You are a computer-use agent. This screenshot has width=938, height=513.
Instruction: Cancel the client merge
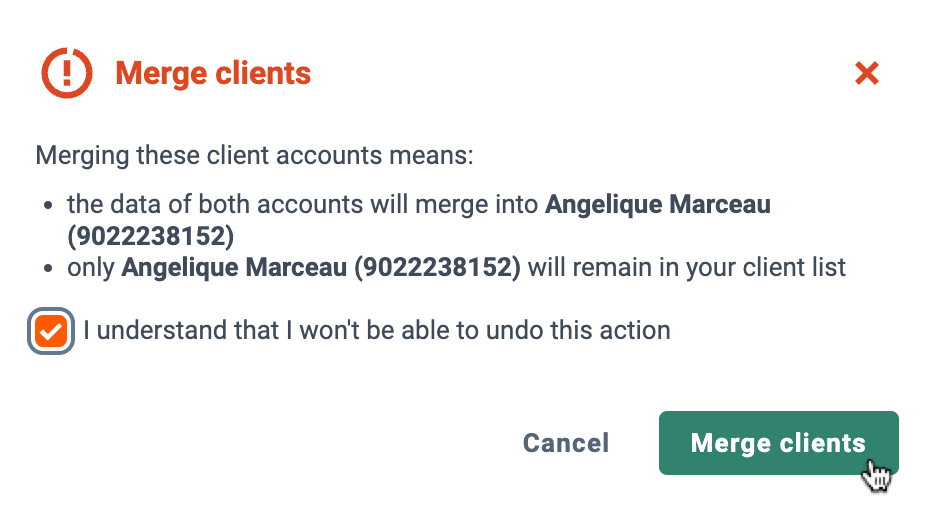point(566,443)
